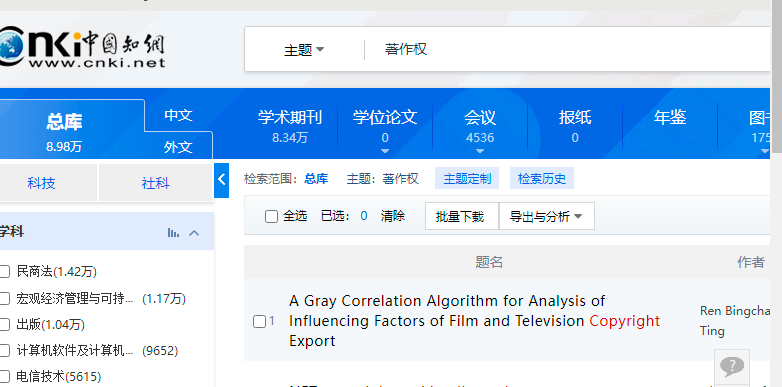This screenshot has width=782, height=387.
Task: Expand the arrow under 会议 4536
Action: tap(480, 151)
